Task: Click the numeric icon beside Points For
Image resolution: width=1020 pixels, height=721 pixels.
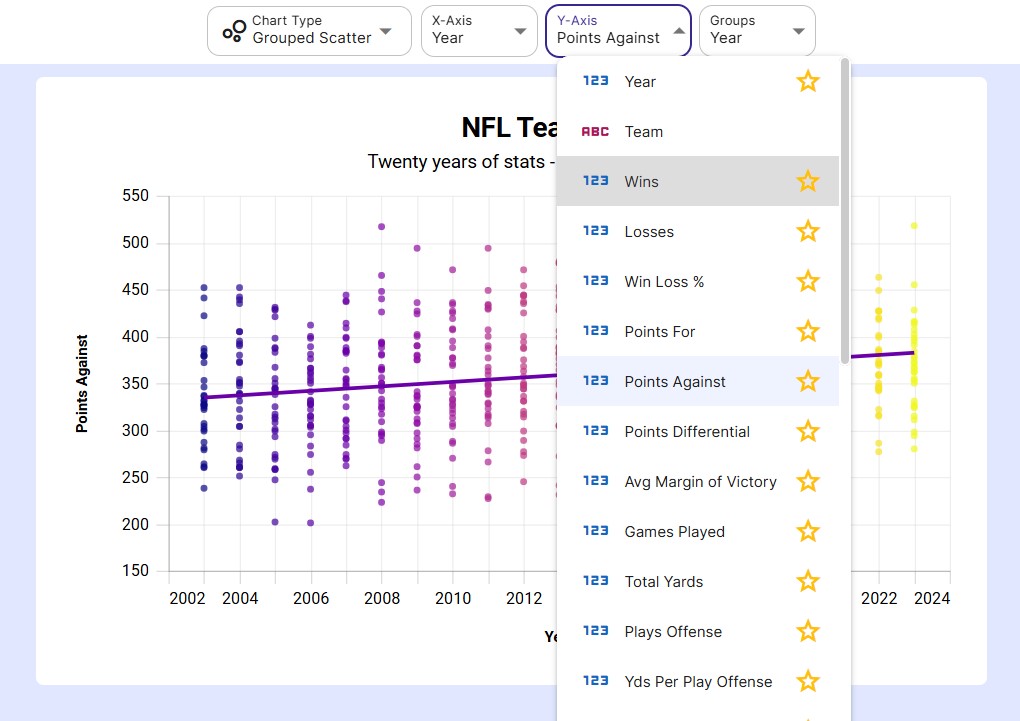Action: [x=595, y=332]
